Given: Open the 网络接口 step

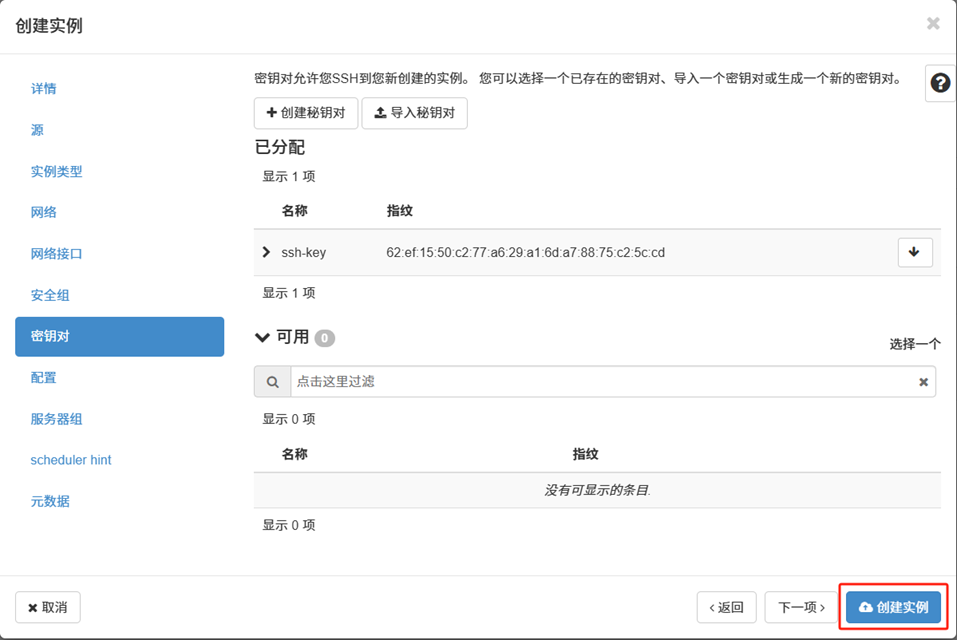Looking at the screenshot, I should pos(56,254).
